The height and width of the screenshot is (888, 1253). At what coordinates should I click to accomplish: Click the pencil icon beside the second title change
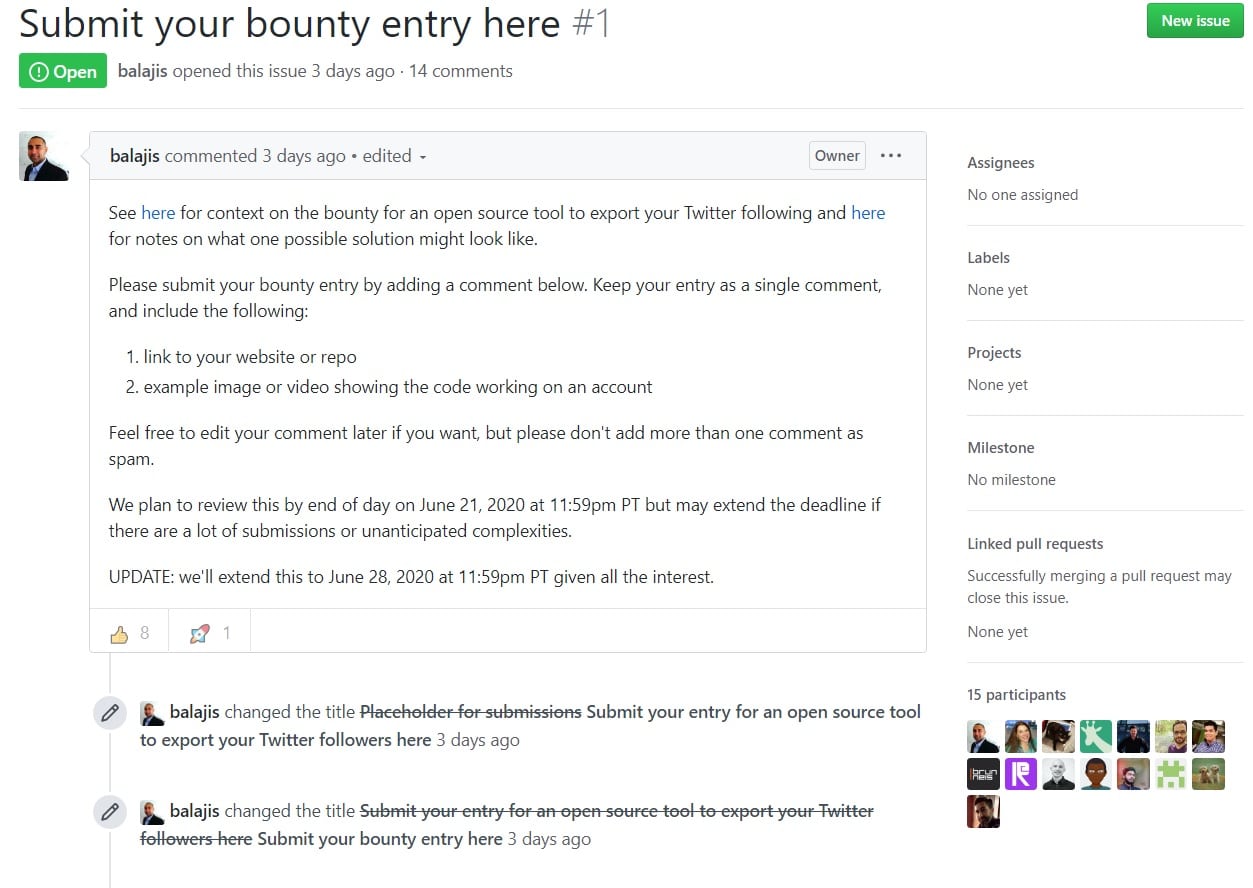110,812
